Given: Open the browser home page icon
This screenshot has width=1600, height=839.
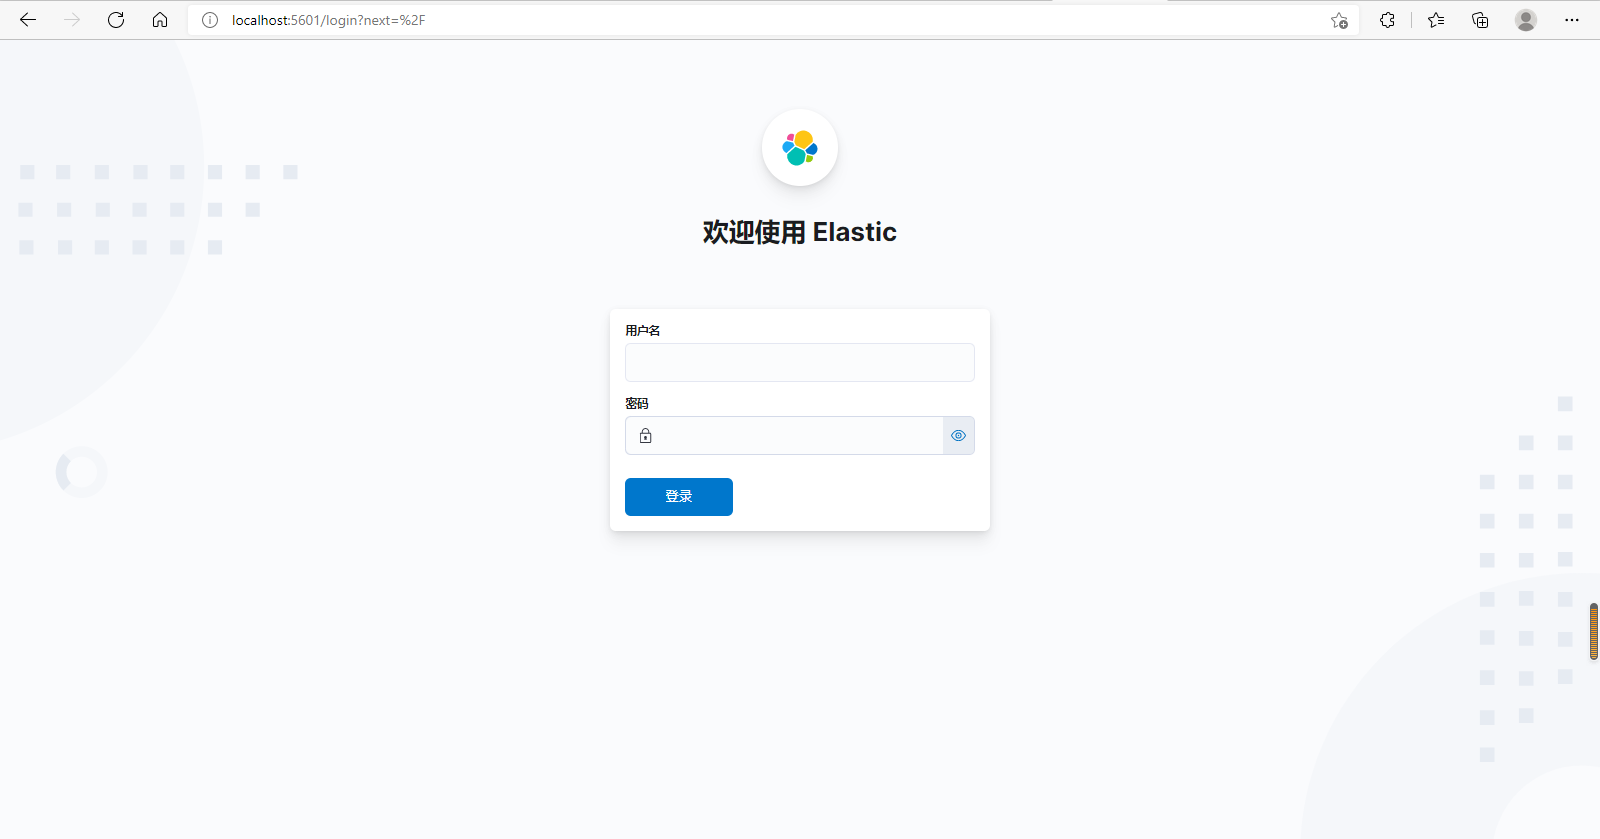Looking at the screenshot, I should click(x=160, y=20).
